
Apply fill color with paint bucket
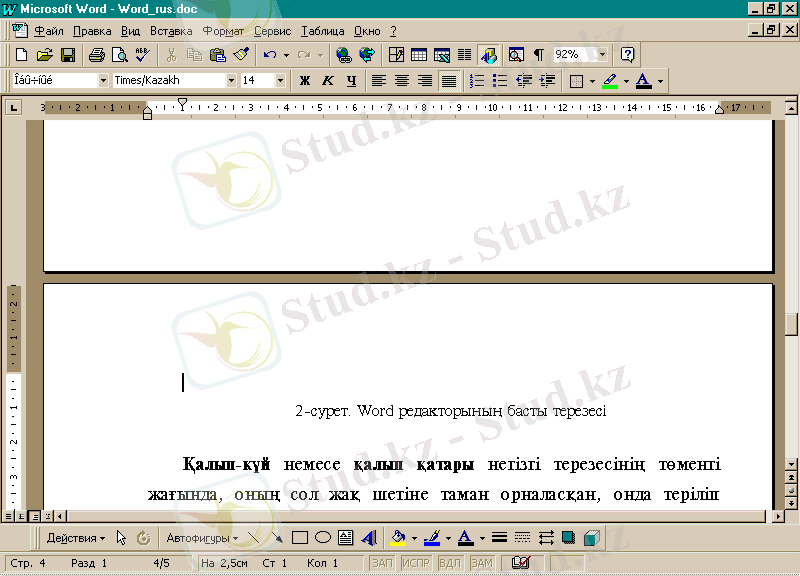[x=398, y=538]
